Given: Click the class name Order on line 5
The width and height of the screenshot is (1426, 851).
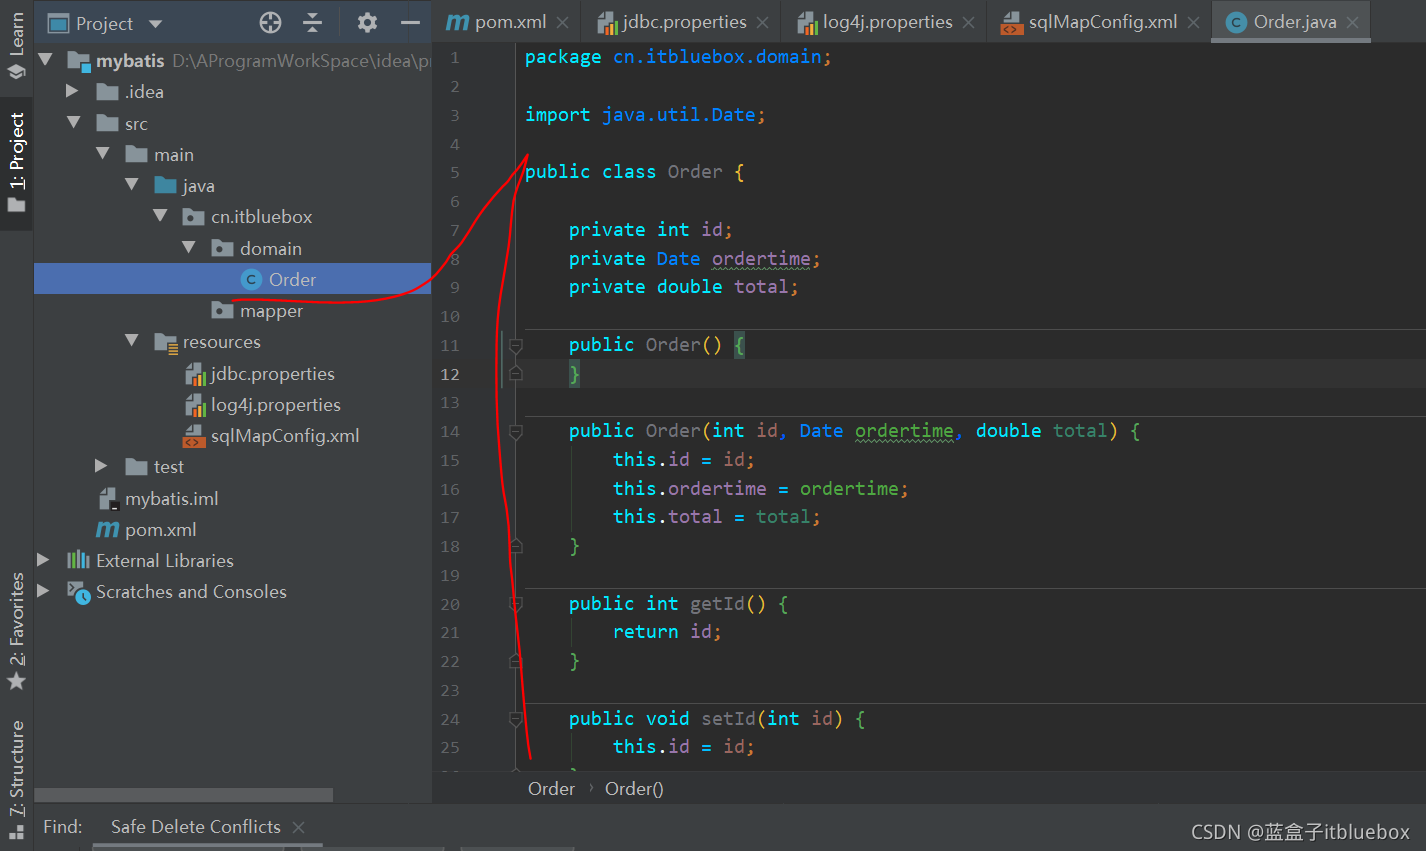Looking at the screenshot, I should tap(695, 172).
